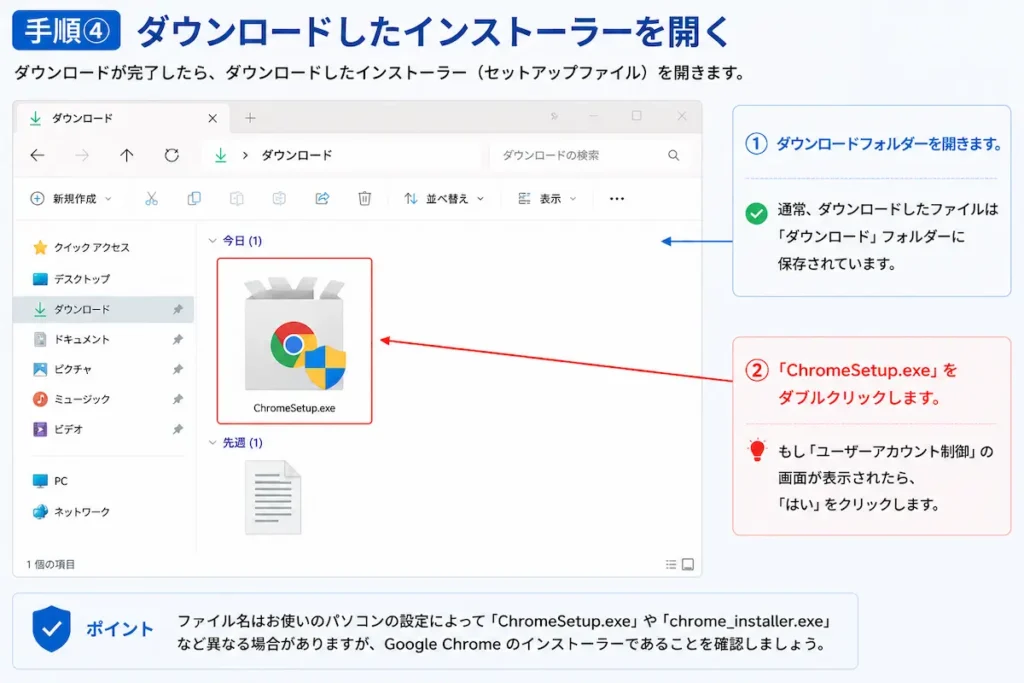Select the ダウンロード window tab
1024x683 pixels.
click(x=122, y=118)
